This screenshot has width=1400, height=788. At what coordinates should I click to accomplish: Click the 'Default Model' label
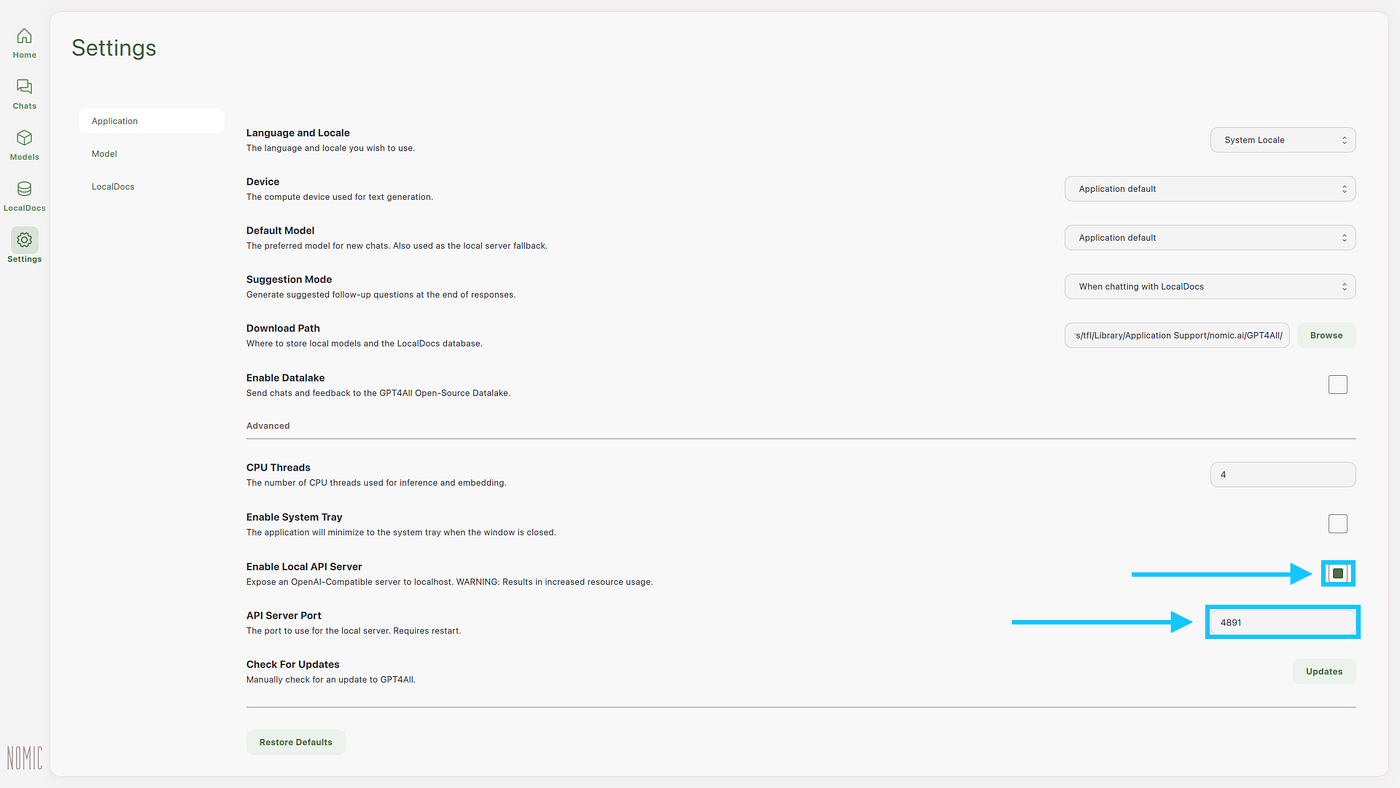click(280, 231)
